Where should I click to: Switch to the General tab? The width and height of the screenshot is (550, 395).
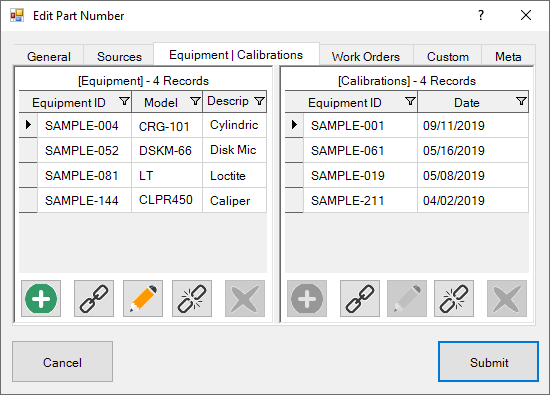[49, 56]
